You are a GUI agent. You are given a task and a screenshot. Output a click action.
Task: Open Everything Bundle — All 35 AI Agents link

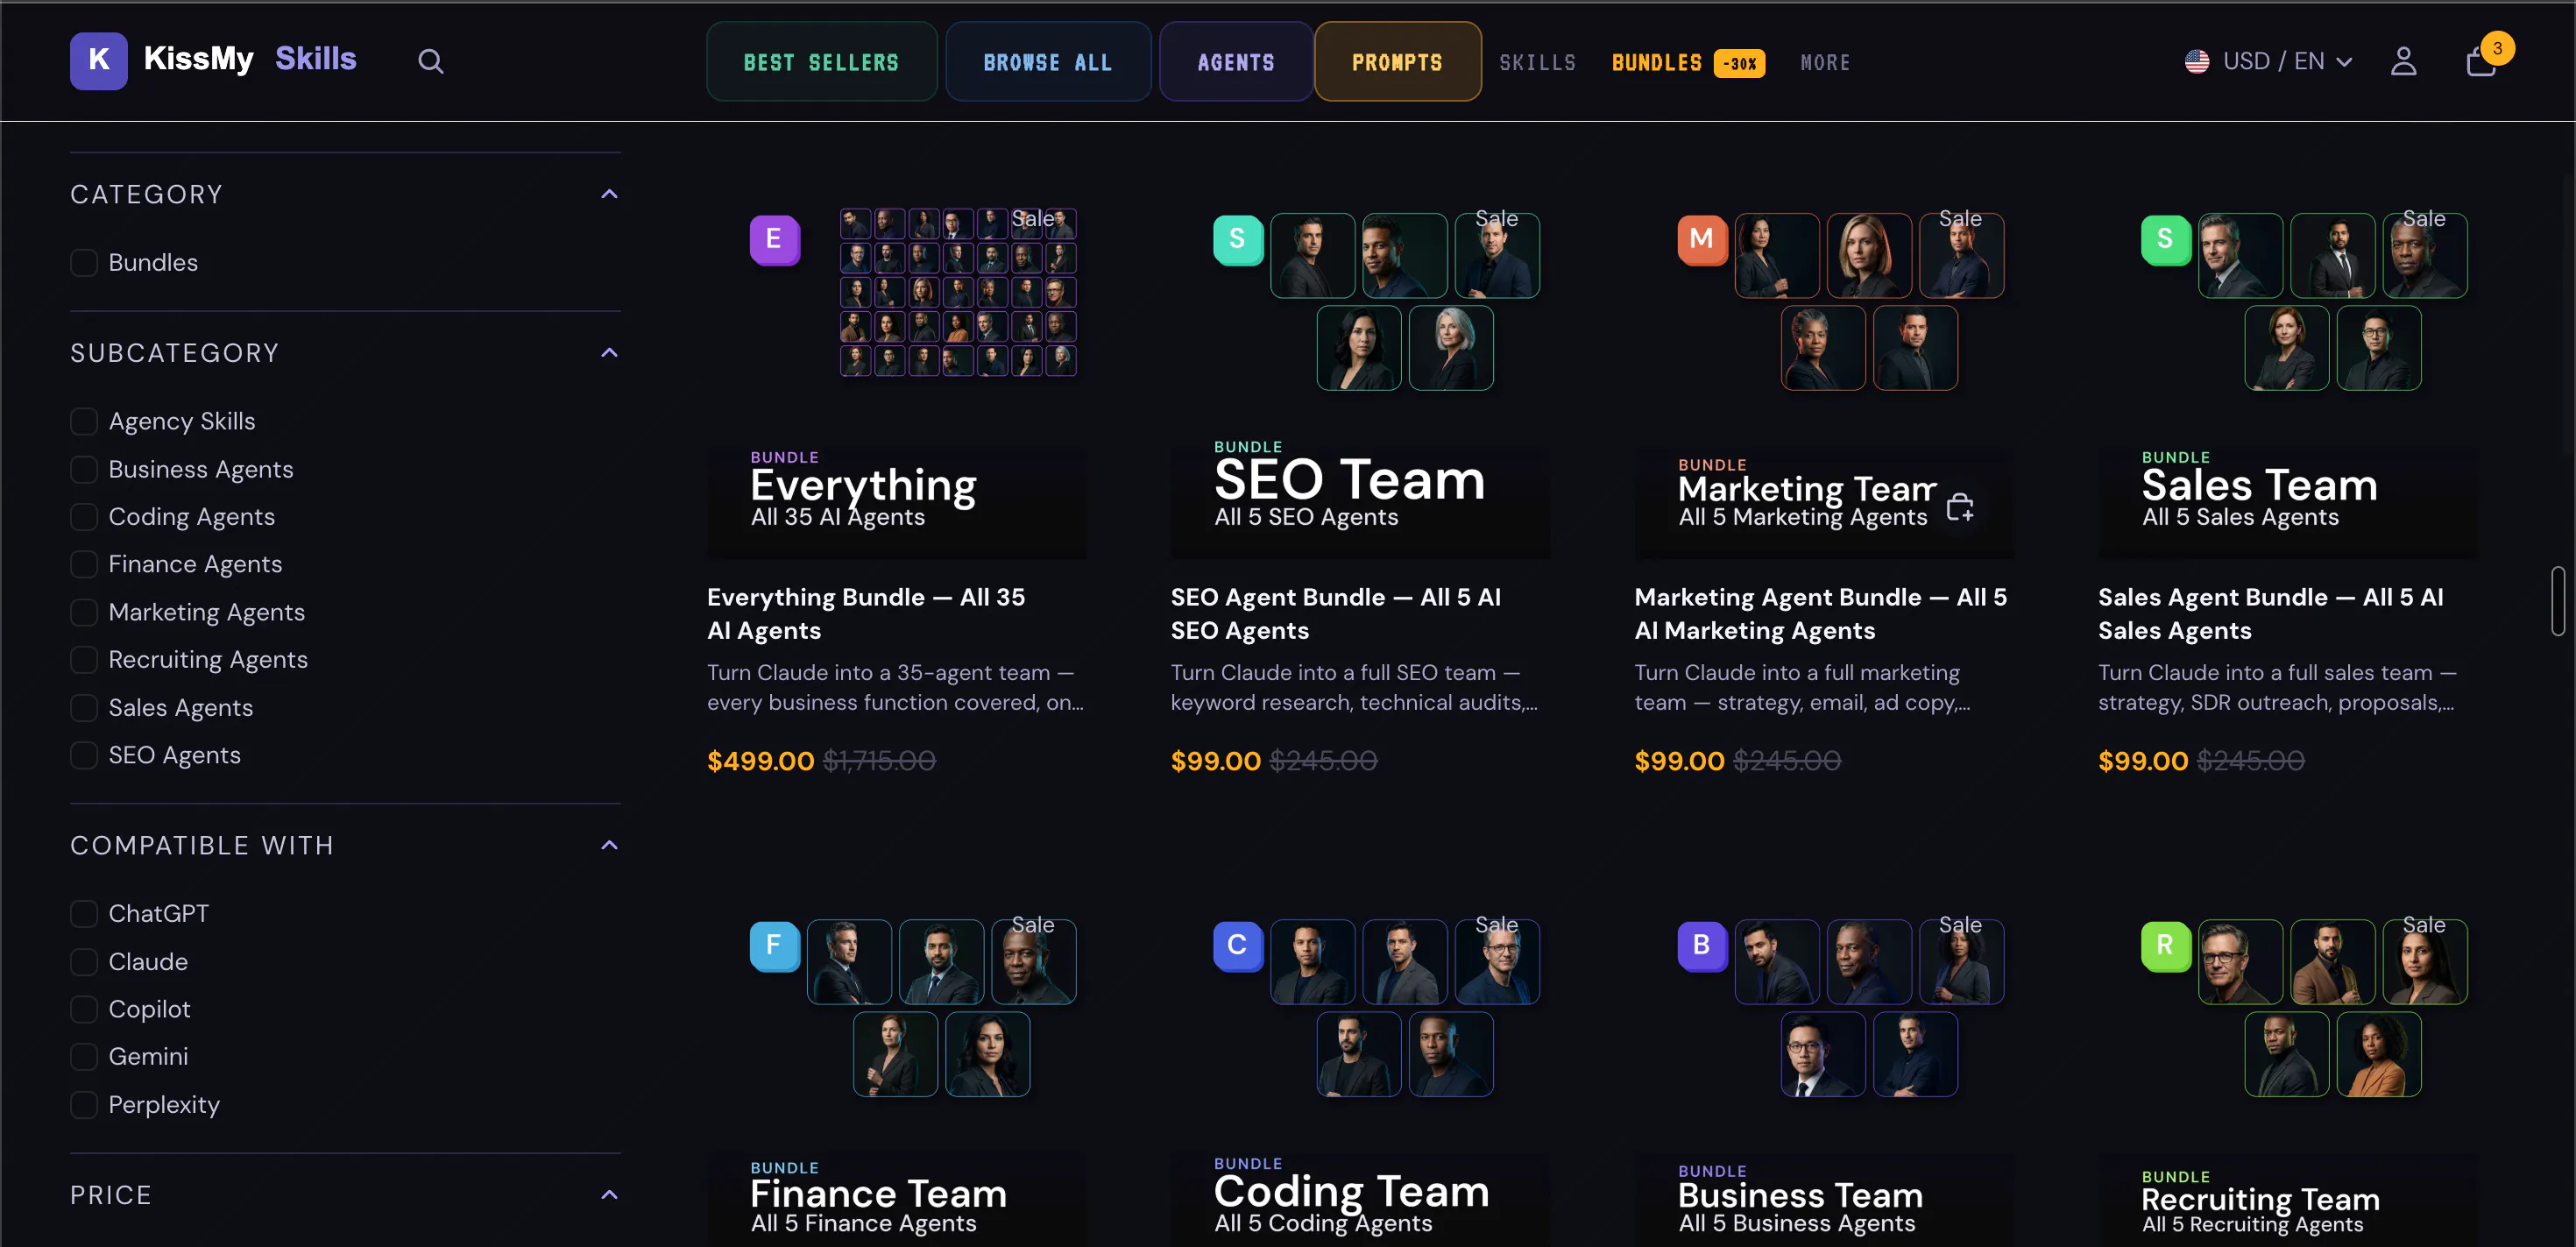(866, 614)
